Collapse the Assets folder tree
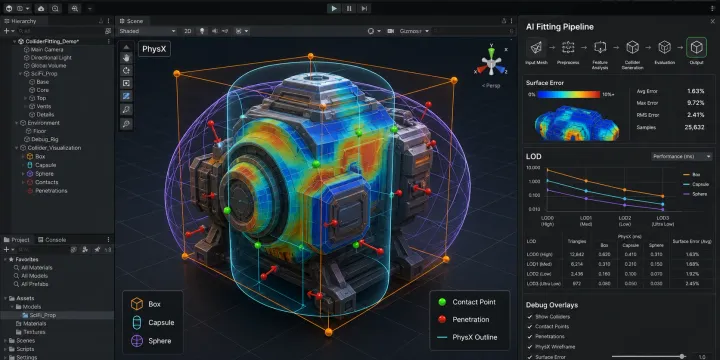Image resolution: width=720 pixels, height=360 pixels. coord(6,298)
